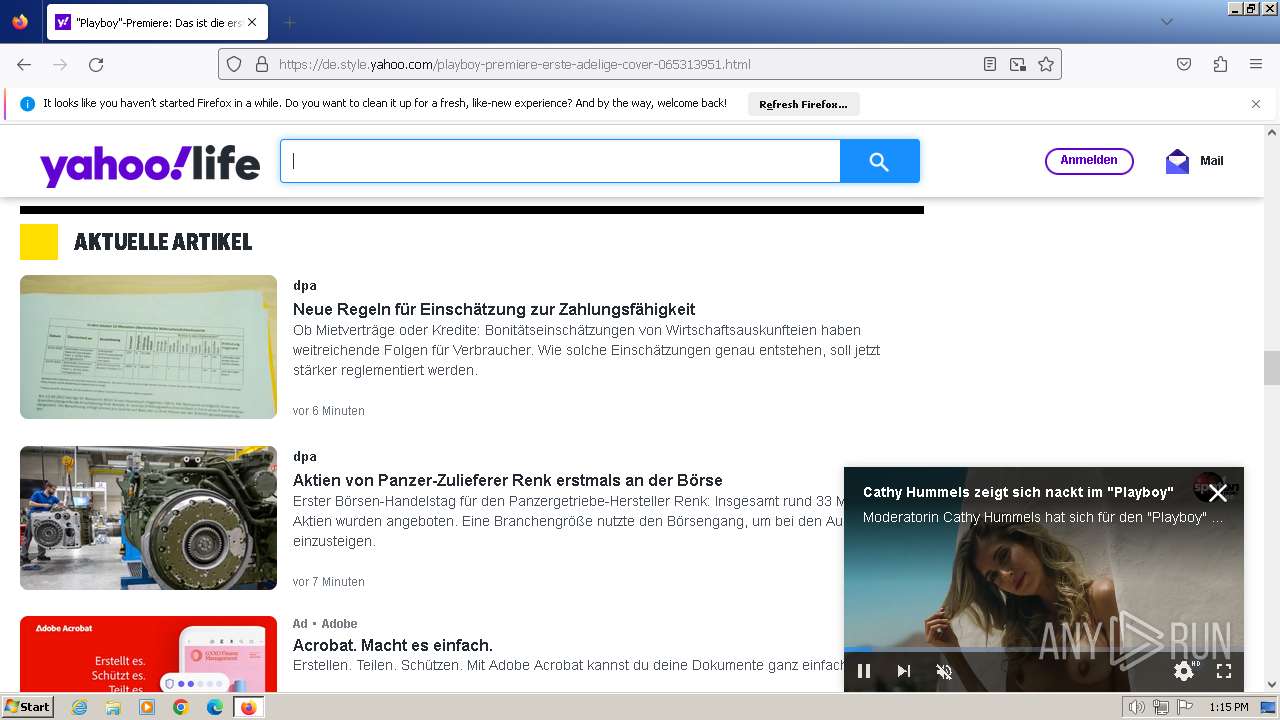Close the floating video player
The width and height of the screenshot is (1280, 720).
(1217, 493)
